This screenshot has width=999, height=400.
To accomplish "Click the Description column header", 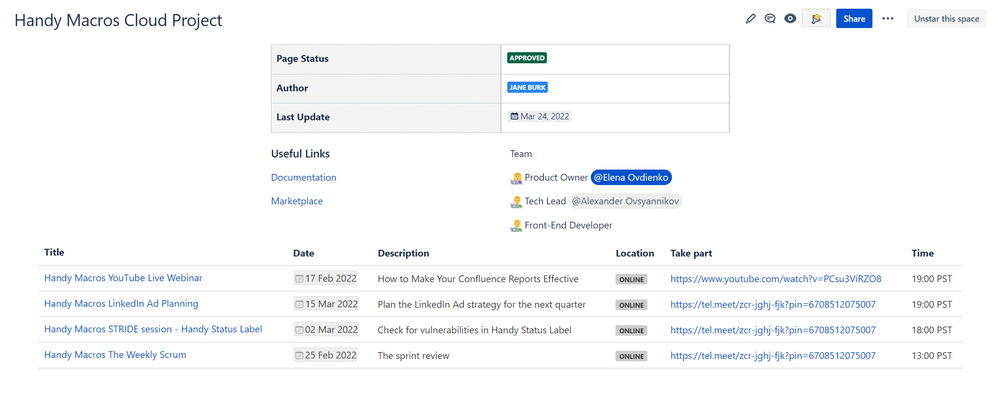I will click(403, 254).
